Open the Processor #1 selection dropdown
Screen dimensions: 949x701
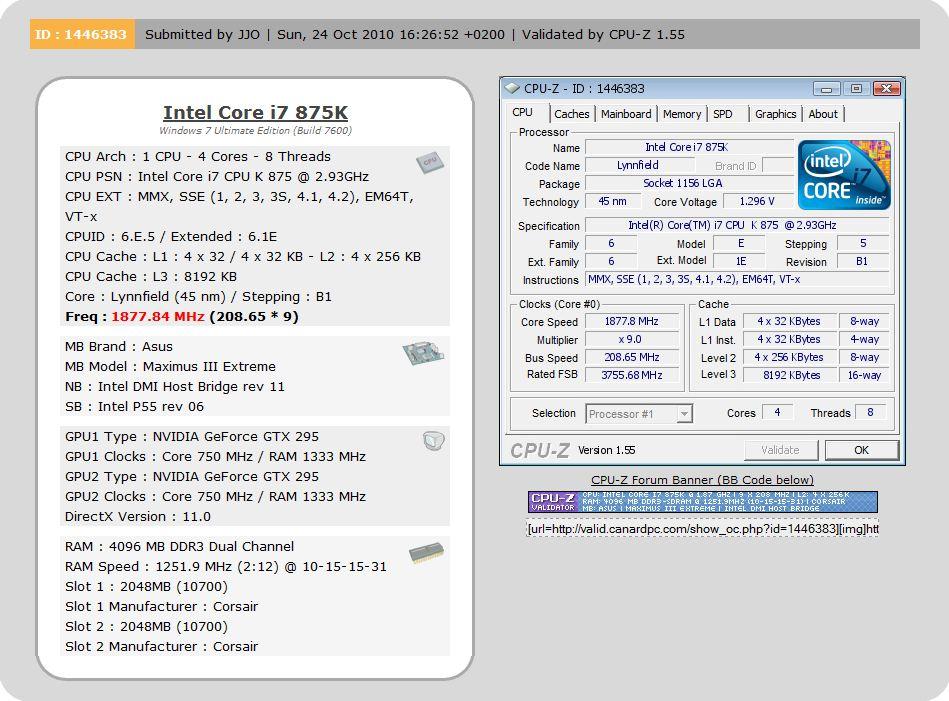(x=684, y=414)
